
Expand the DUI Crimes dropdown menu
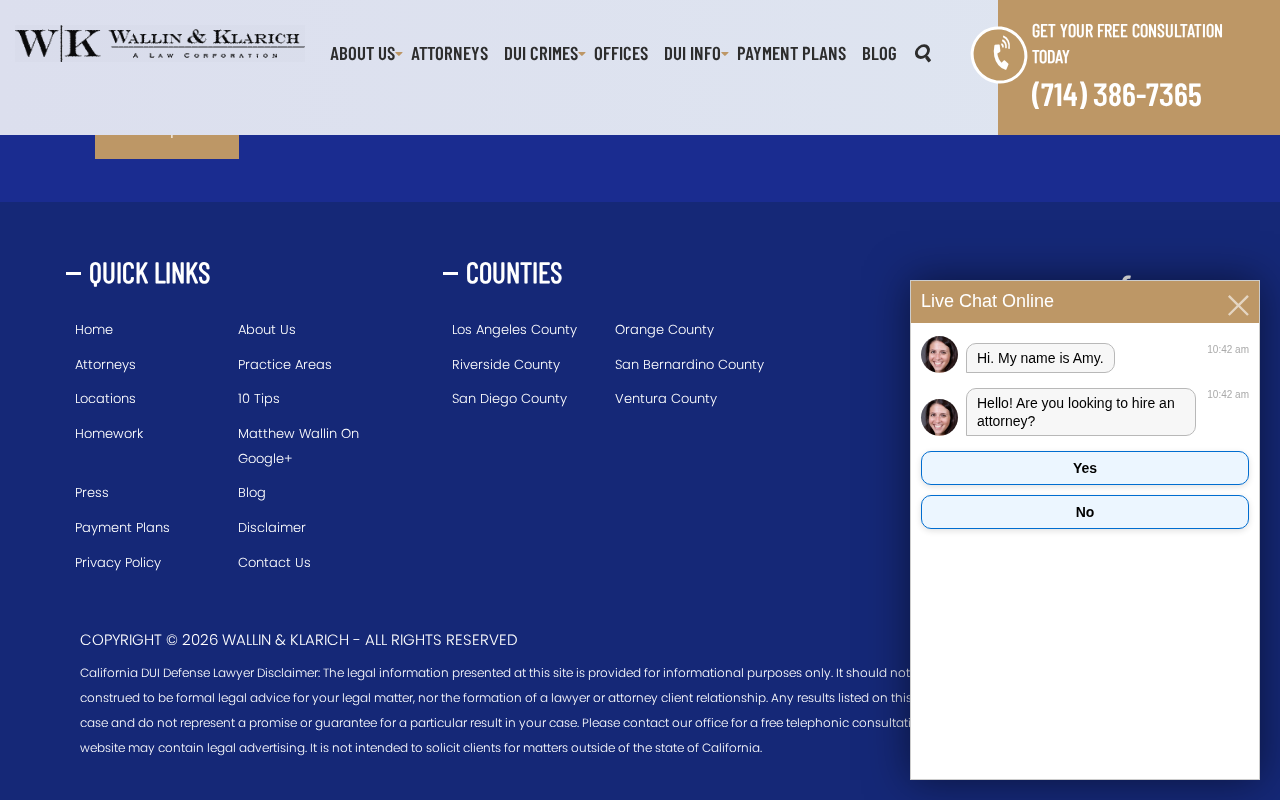point(582,54)
